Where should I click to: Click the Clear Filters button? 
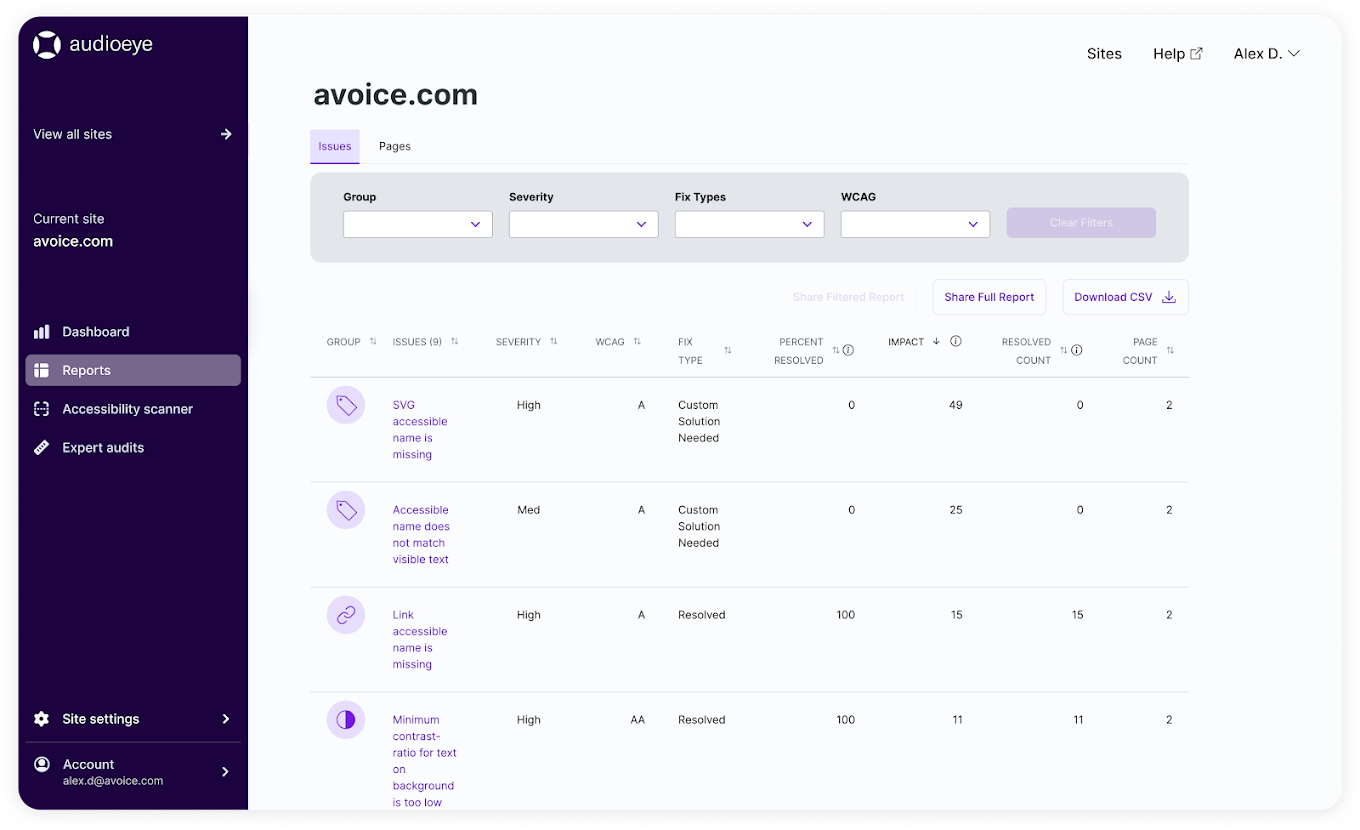(1081, 223)
